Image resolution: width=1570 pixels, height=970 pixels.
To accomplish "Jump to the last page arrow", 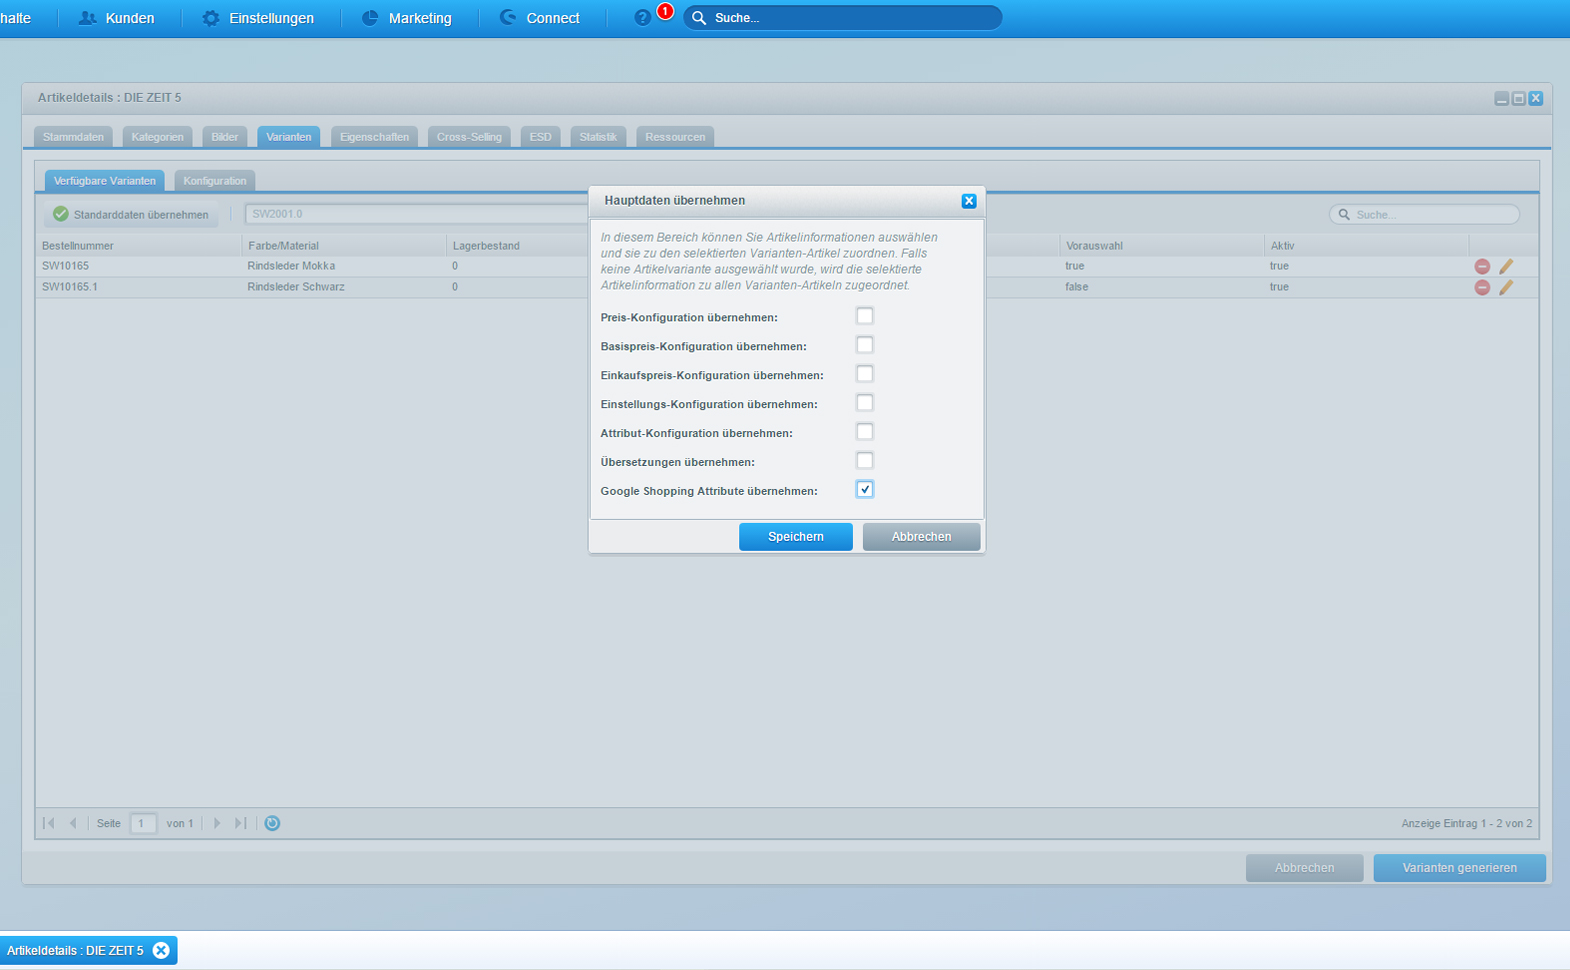I will [240, 823].
